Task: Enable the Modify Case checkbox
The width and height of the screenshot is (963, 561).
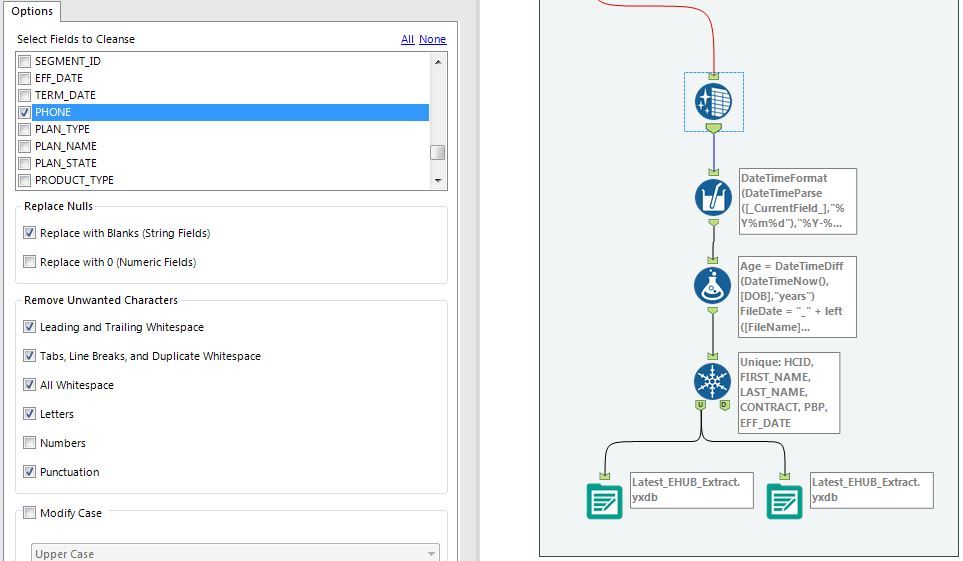Action: (29, 512)
